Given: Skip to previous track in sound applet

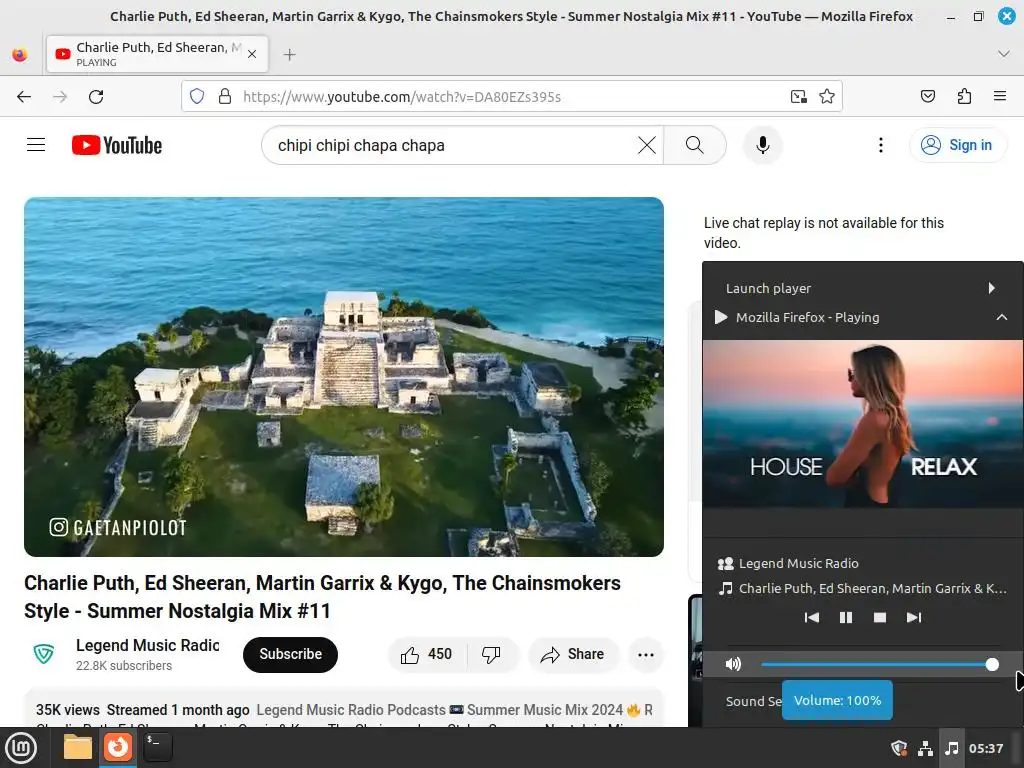Looking at the screenshot, I should (812, 617).
